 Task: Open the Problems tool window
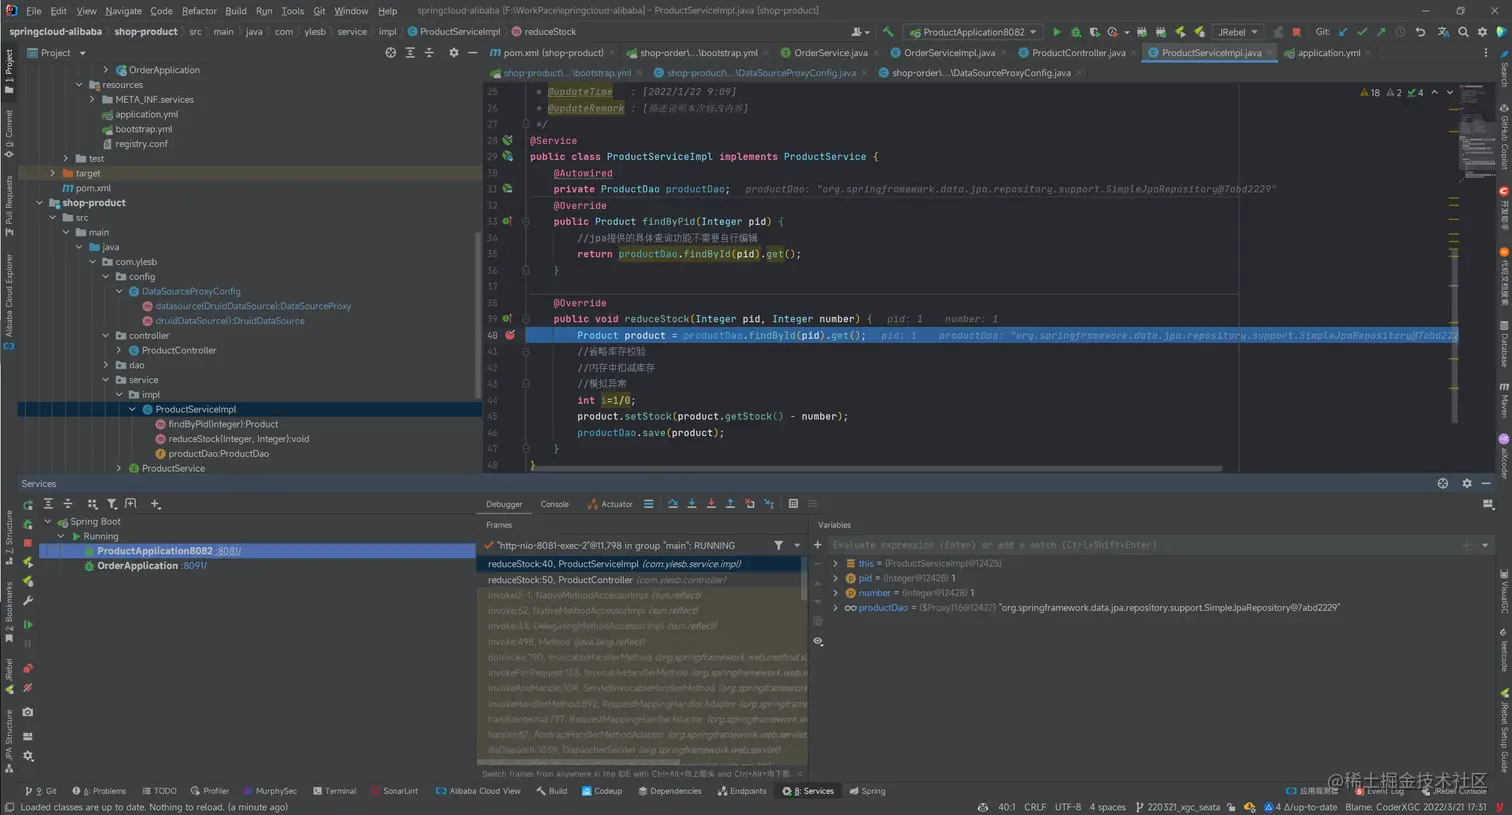[98, 791]
